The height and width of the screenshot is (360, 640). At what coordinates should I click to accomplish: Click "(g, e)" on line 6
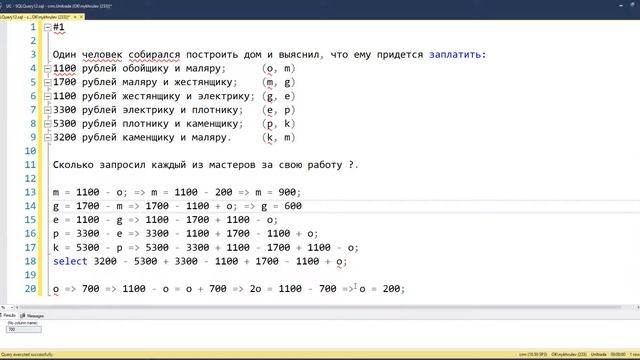point(279,96)
